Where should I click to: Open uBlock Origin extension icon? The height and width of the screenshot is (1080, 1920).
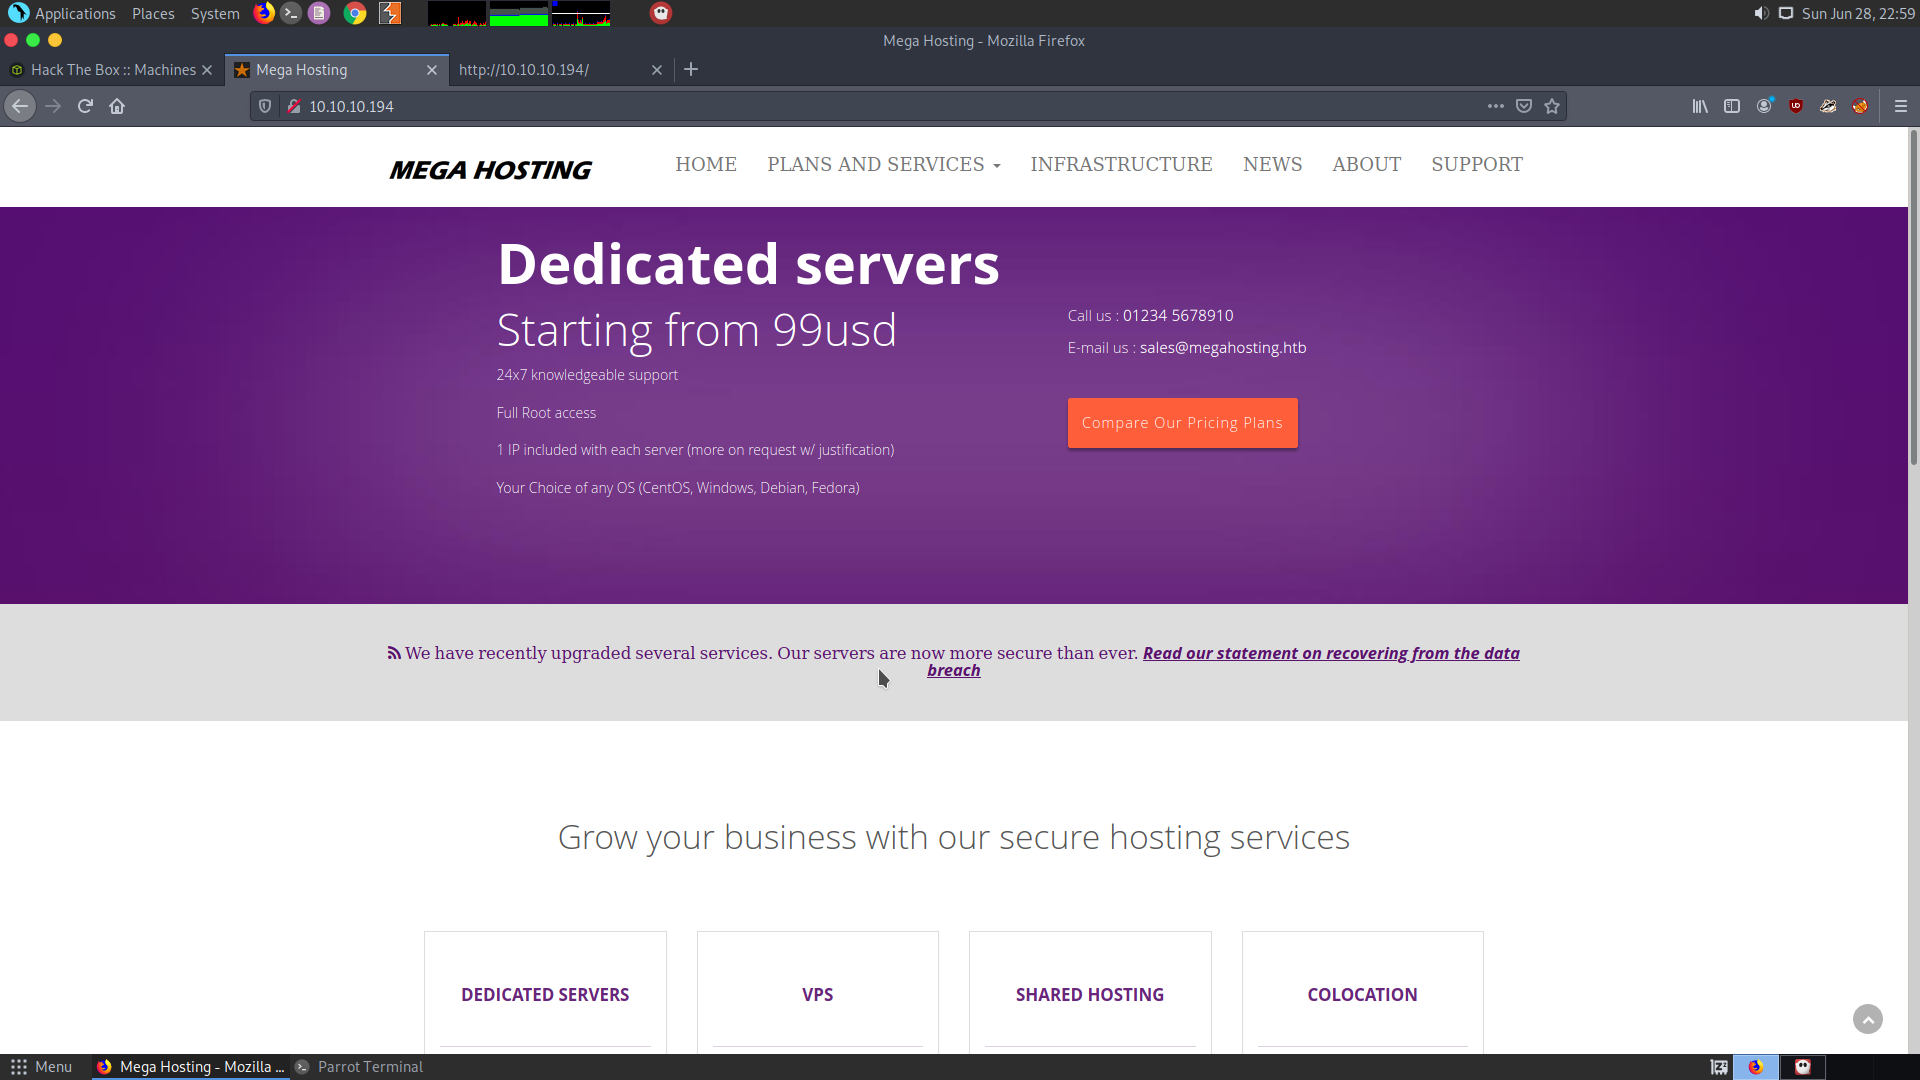click(x=1796, y=106)
